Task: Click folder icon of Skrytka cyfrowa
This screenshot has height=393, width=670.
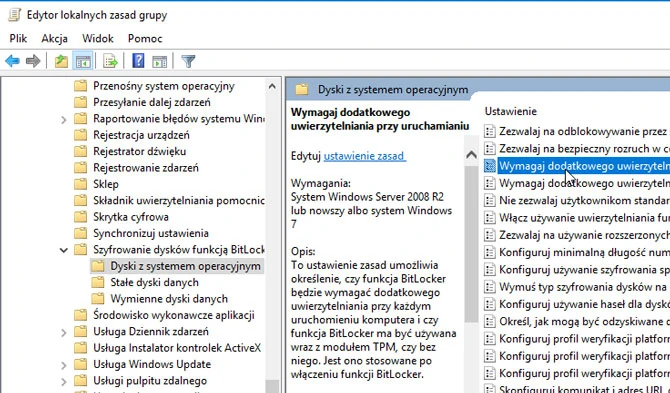Action: [80, 217]
